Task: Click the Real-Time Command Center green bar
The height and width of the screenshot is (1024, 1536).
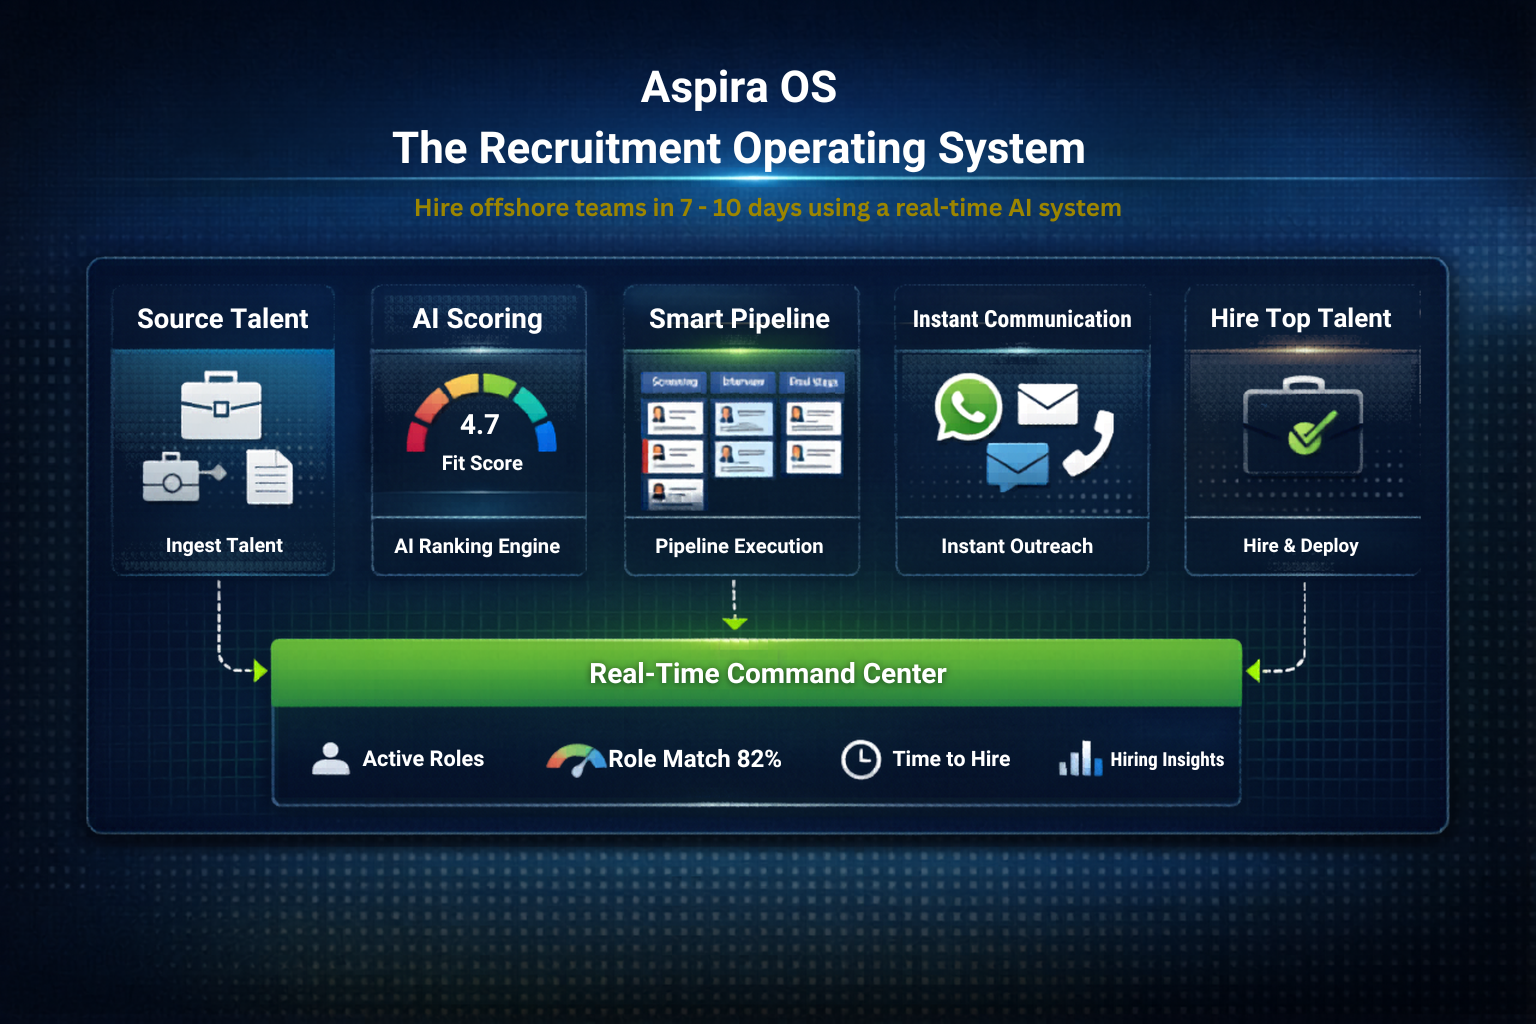Action: coord(757,673)
